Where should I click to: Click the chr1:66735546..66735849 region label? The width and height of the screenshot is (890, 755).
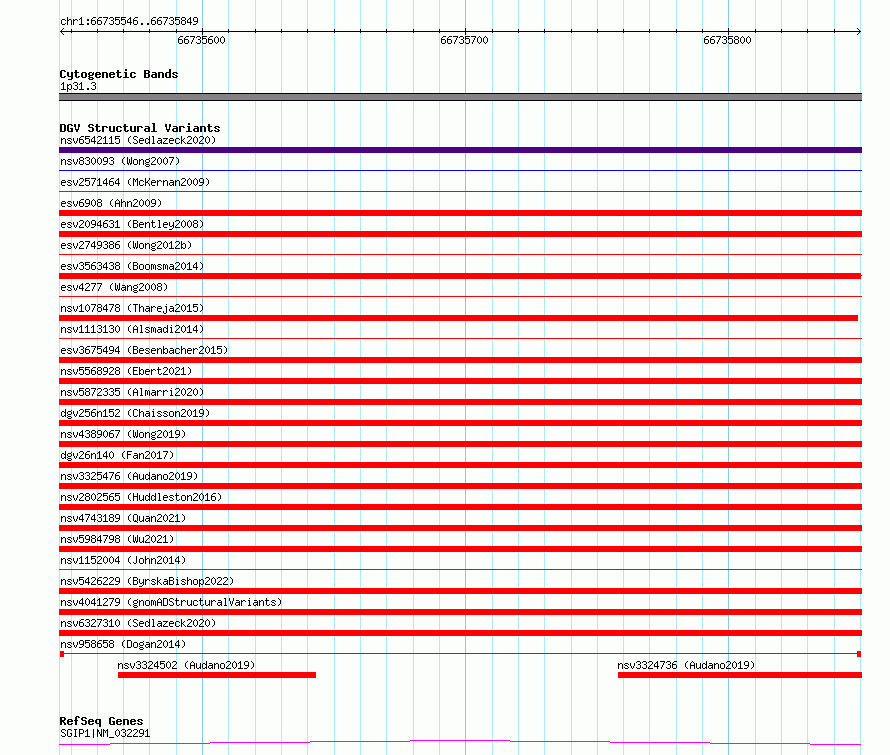(x=129, y=22)
